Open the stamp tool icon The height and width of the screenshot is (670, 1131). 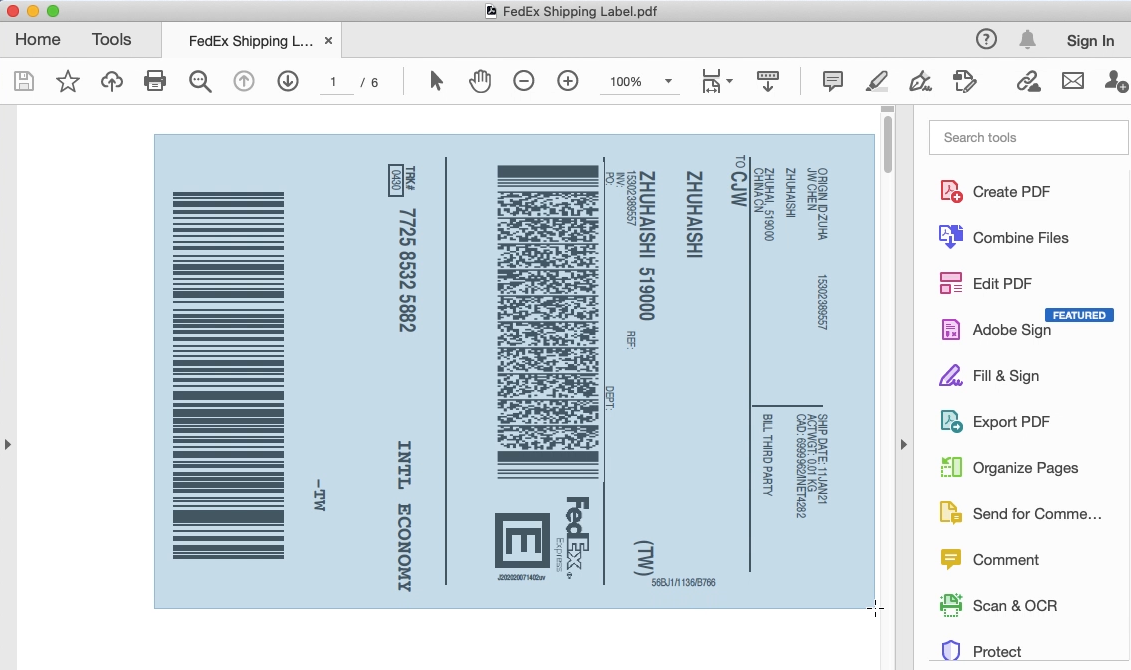tap(964, 81)
